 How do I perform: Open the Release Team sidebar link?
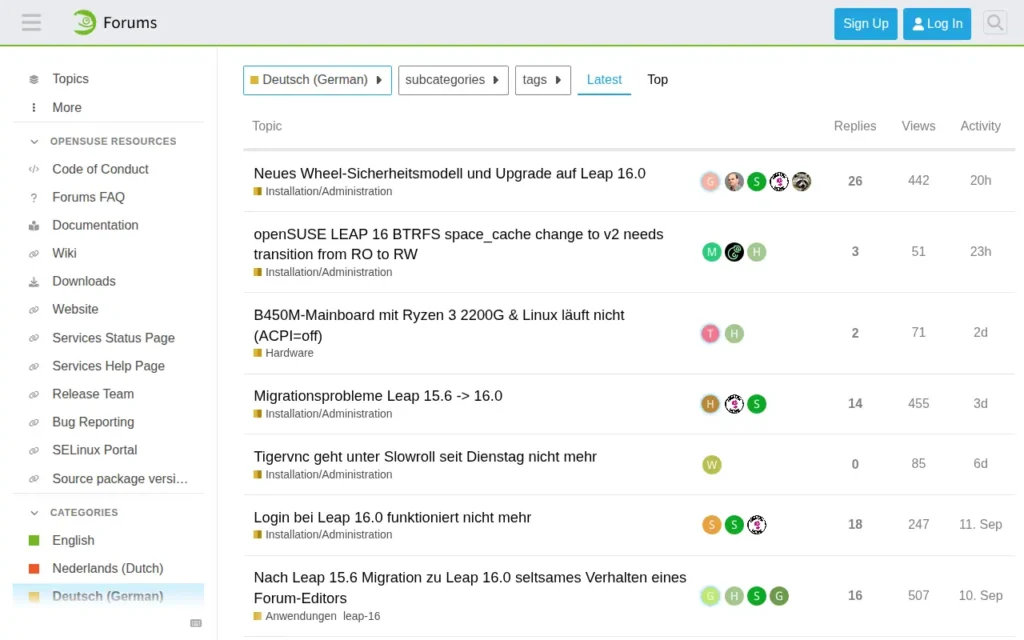(x=93, y=394)
